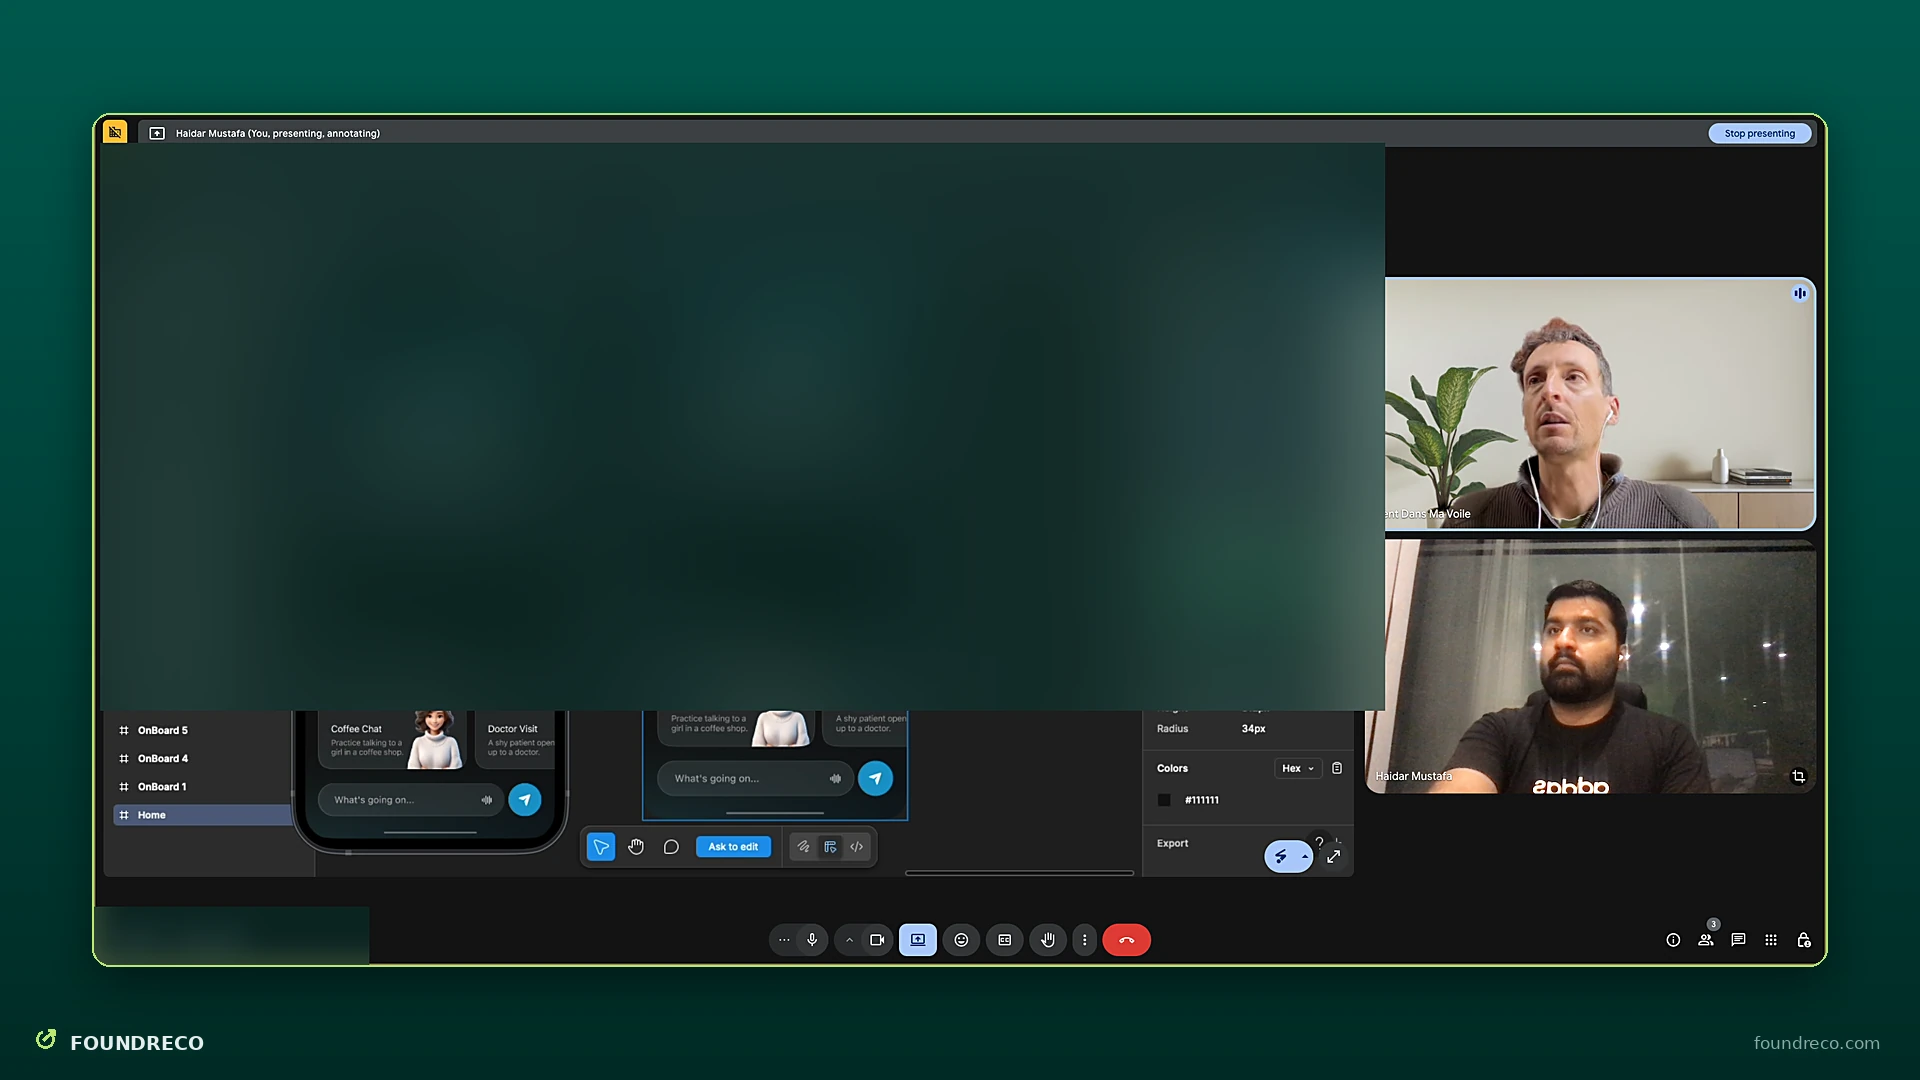Viewport: 1920px width, 1080px height.
Task: Copy colors with the clipboard icon
Action: pyautogui.click(x=1337, y=769)
